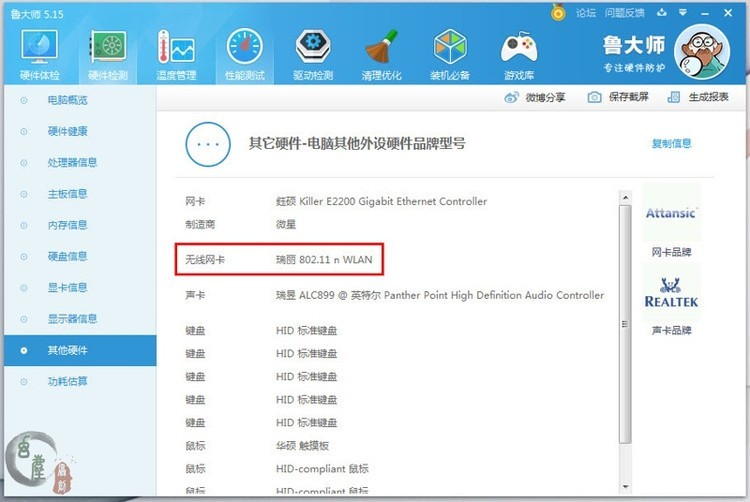Select 显卡信息 in the sidebar

coord(67,287)
